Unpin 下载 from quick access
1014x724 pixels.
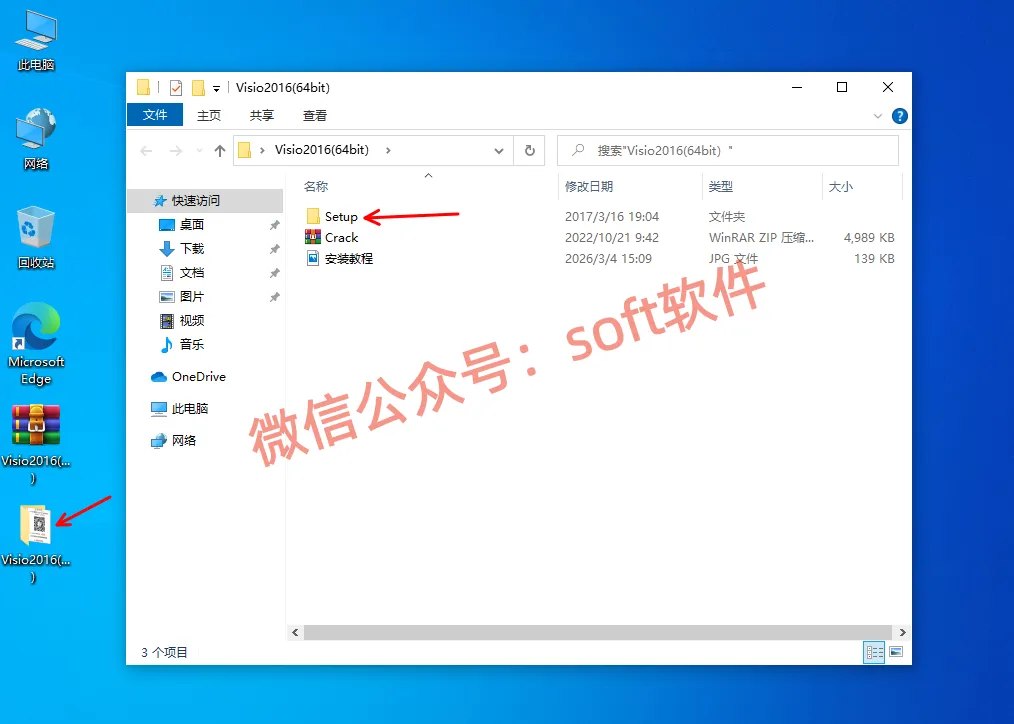point(275,249)
